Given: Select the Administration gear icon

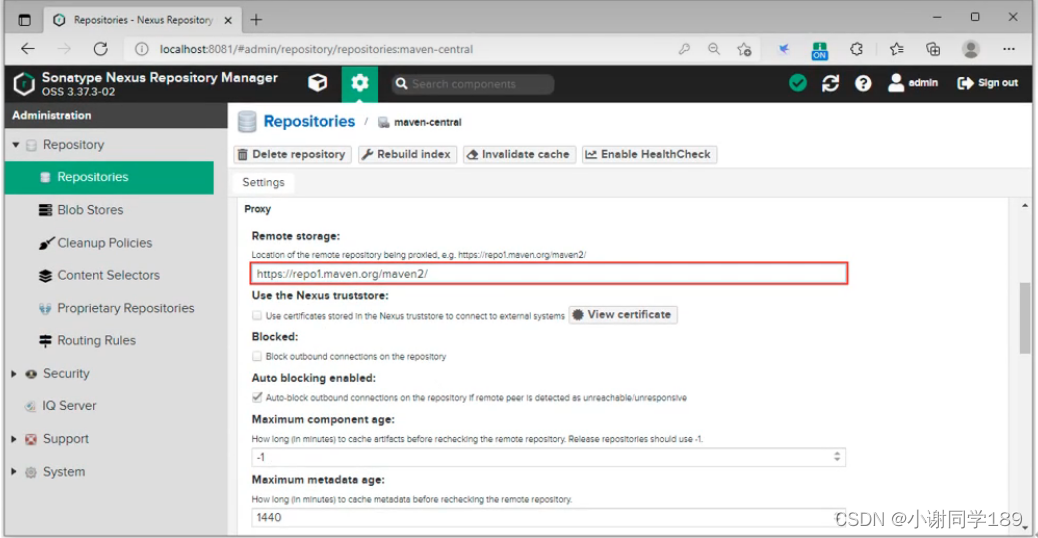Looking at the screenshot, I should click(359, 83).
